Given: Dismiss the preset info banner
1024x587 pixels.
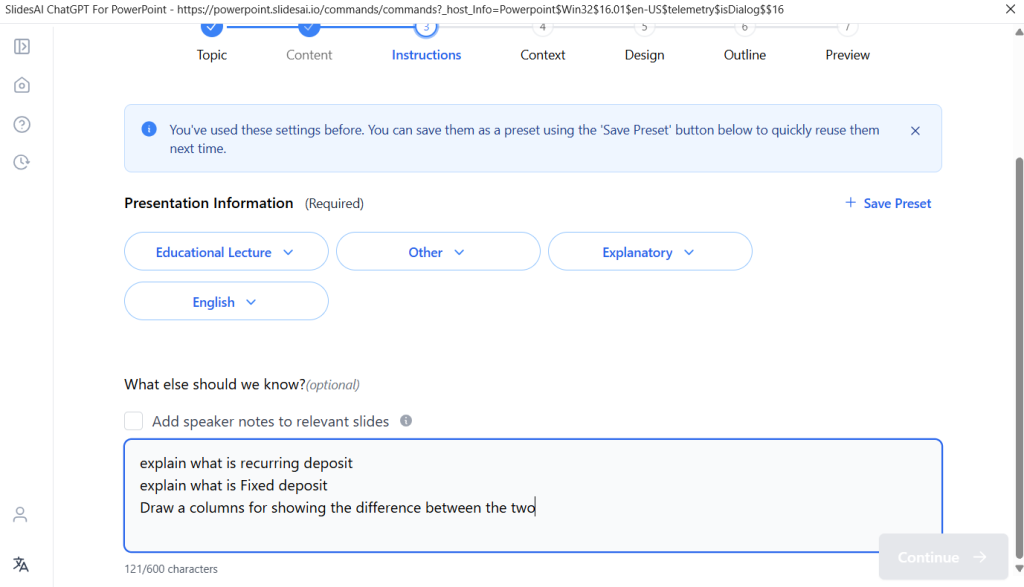Looking at the screenshot, I should click(915, 130).
